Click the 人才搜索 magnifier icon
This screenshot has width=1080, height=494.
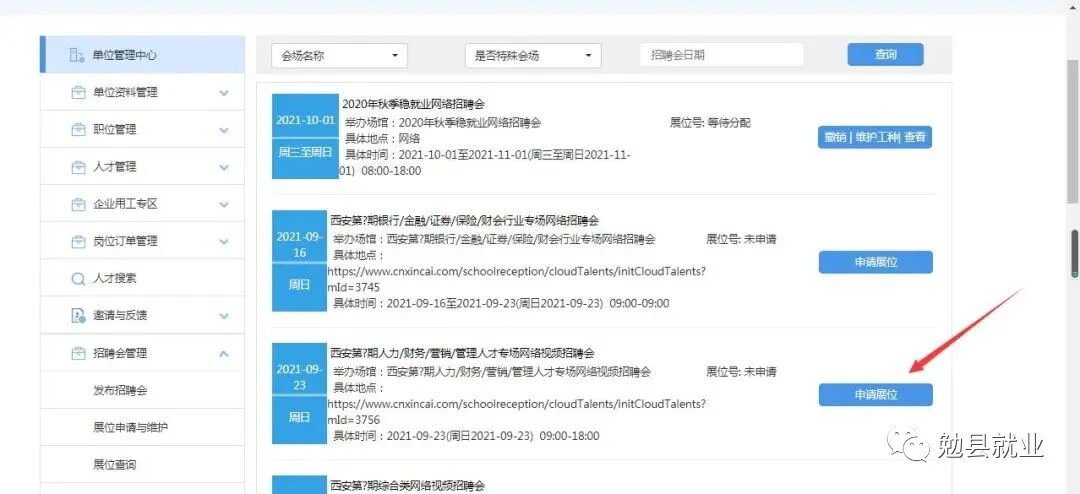point(77,278)
